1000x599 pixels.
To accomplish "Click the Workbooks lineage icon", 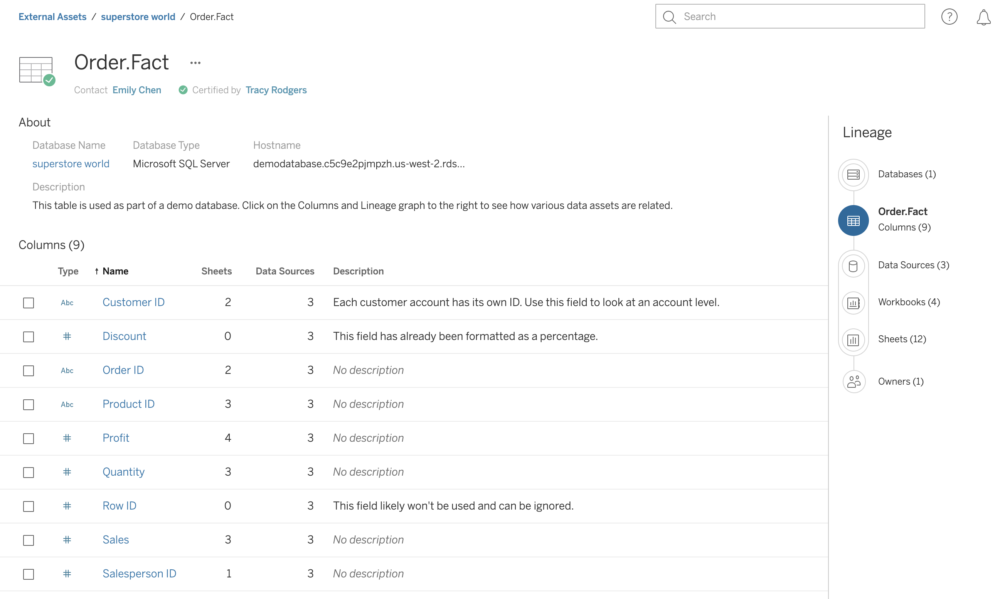I will click(x=853, y=302).
